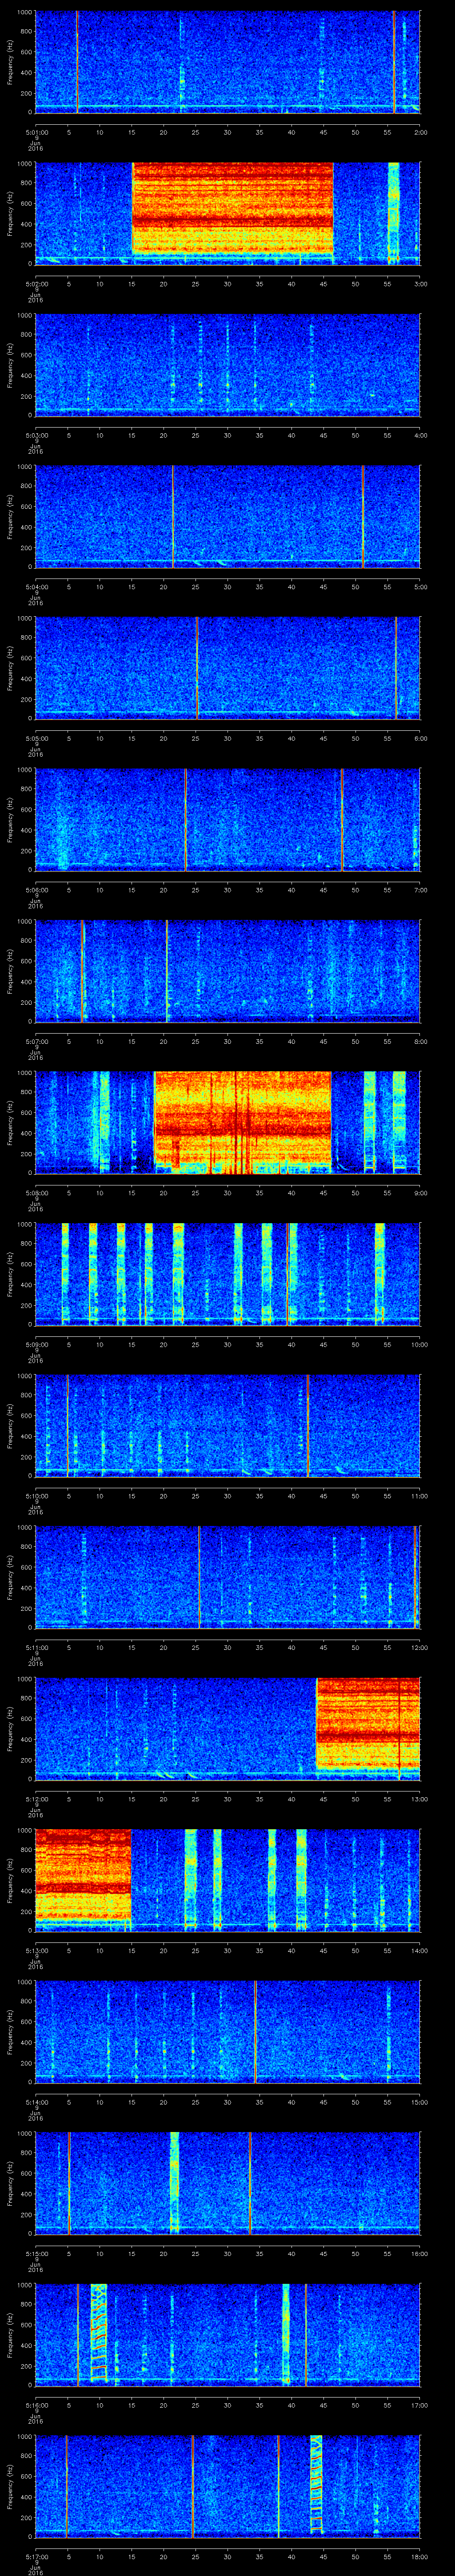Click the 5:01:00 start time label
455x2576 pixels.
36,132
